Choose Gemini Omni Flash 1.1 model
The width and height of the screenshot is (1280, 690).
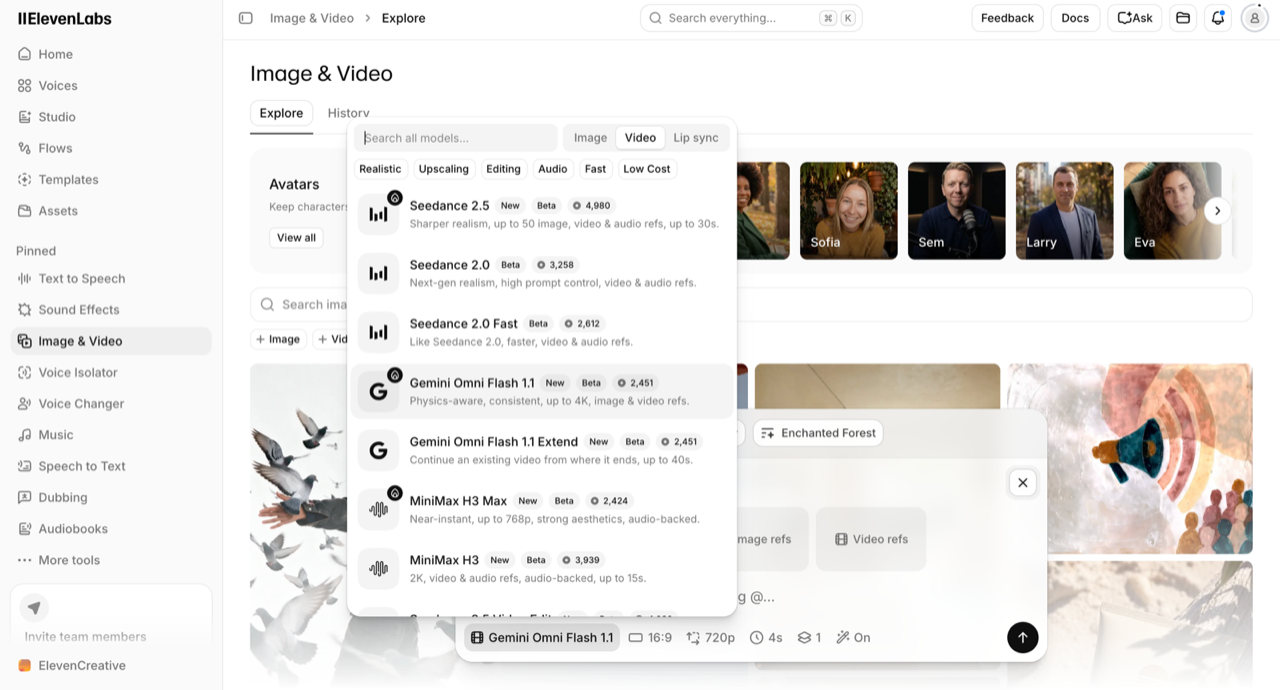pyautogui.click(x=542, y=391)
